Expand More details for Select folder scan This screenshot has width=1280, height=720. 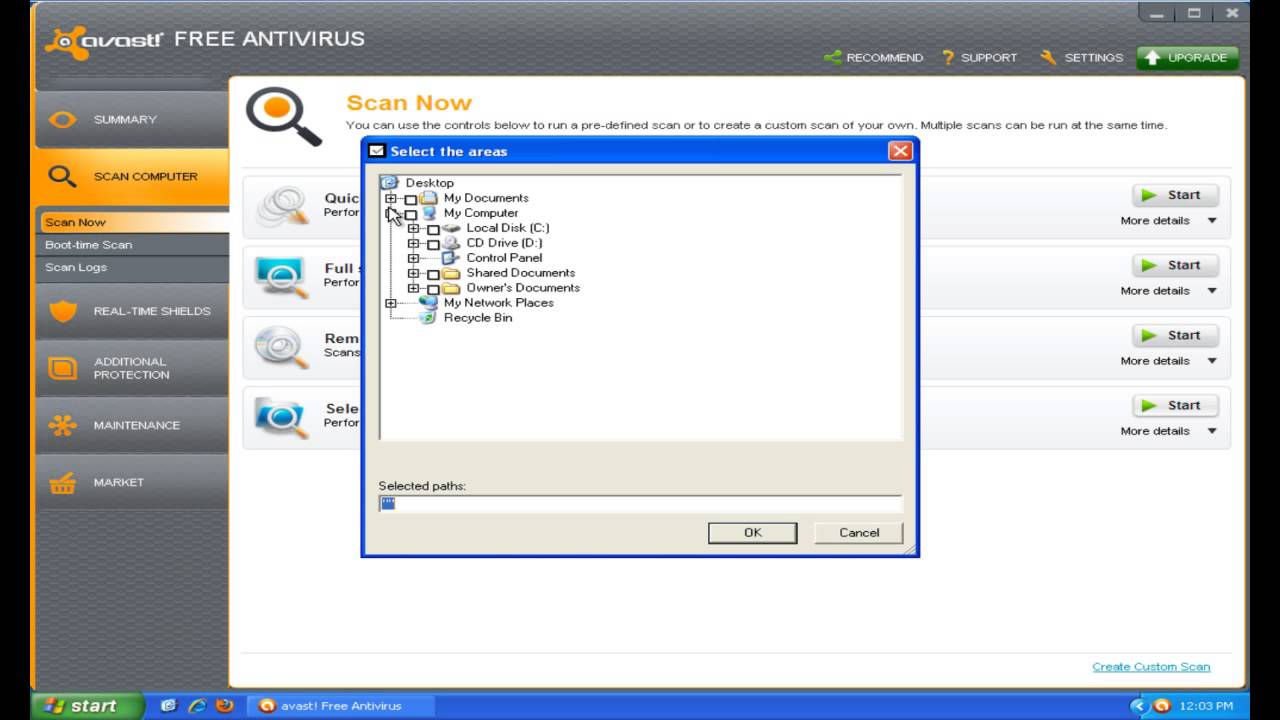pyautogui.click(x=1168, y=431)
